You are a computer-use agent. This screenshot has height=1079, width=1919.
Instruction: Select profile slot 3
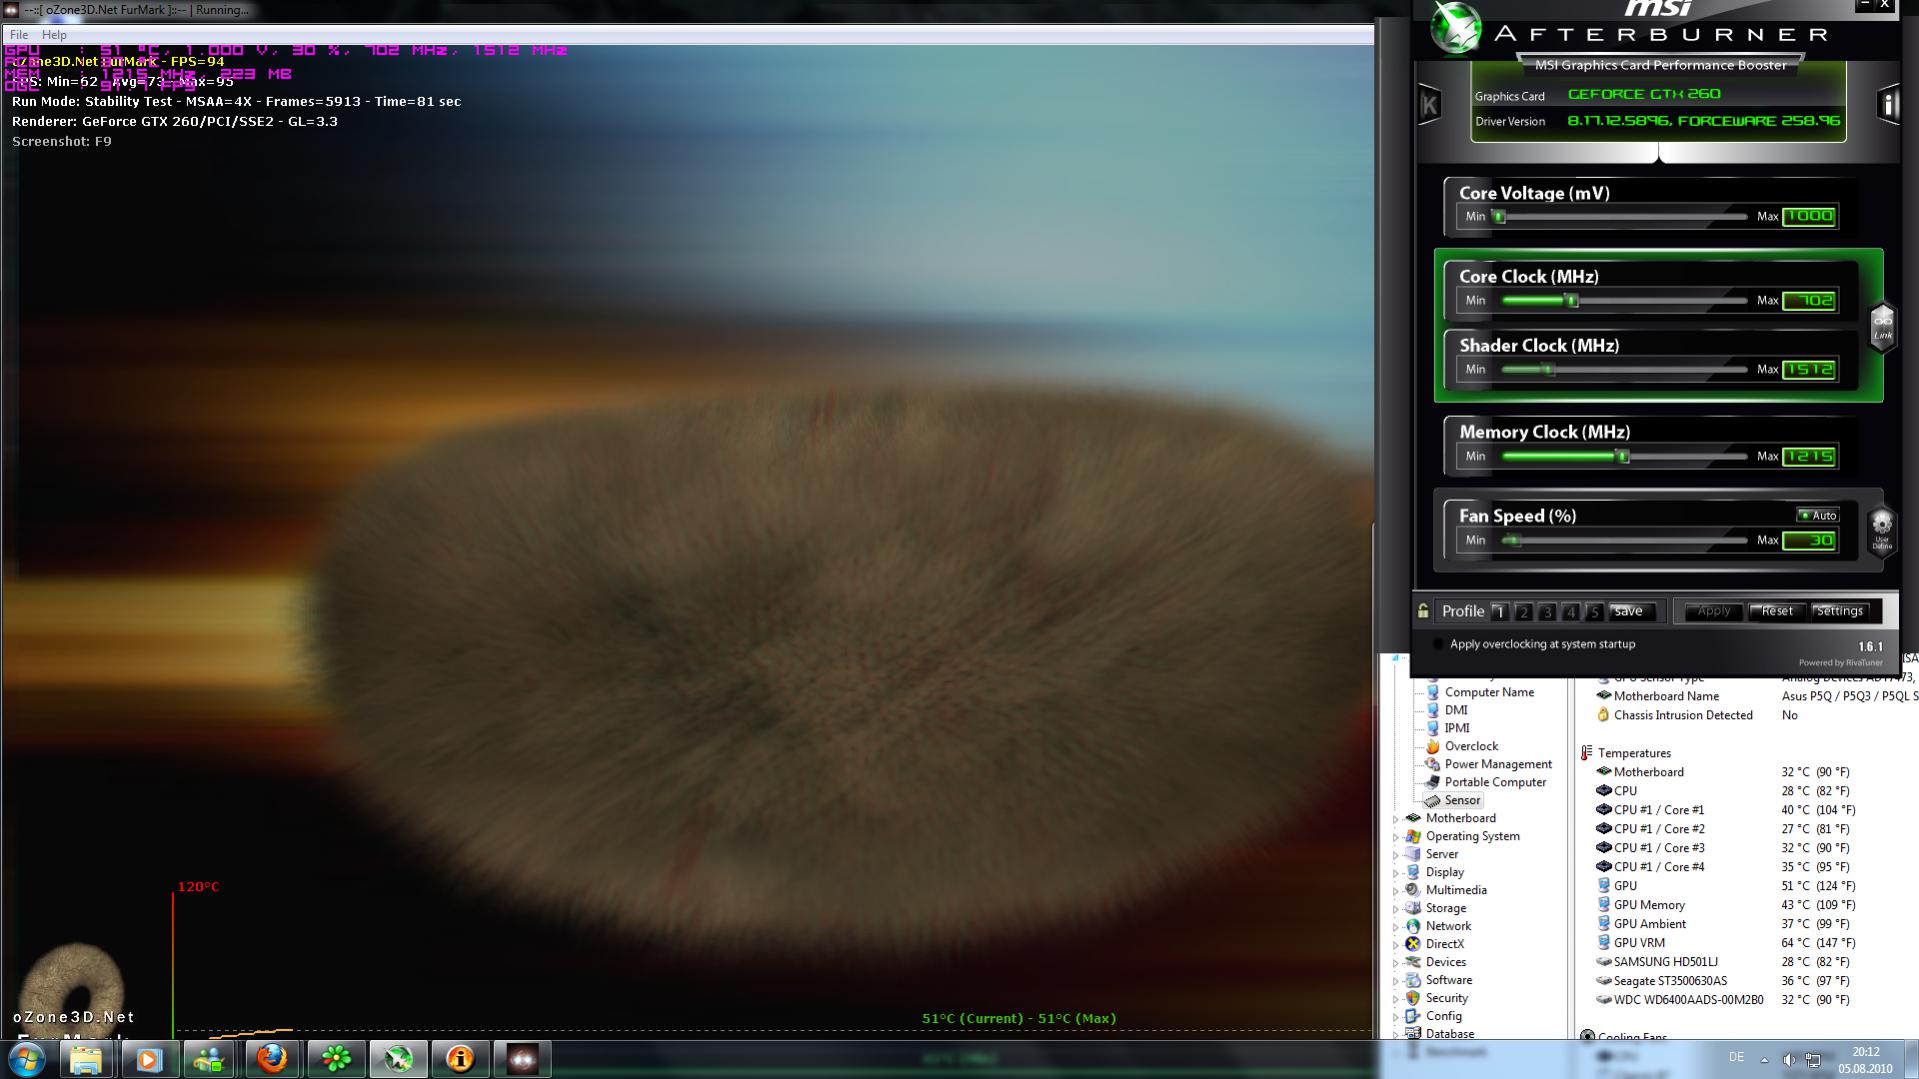1547,611
